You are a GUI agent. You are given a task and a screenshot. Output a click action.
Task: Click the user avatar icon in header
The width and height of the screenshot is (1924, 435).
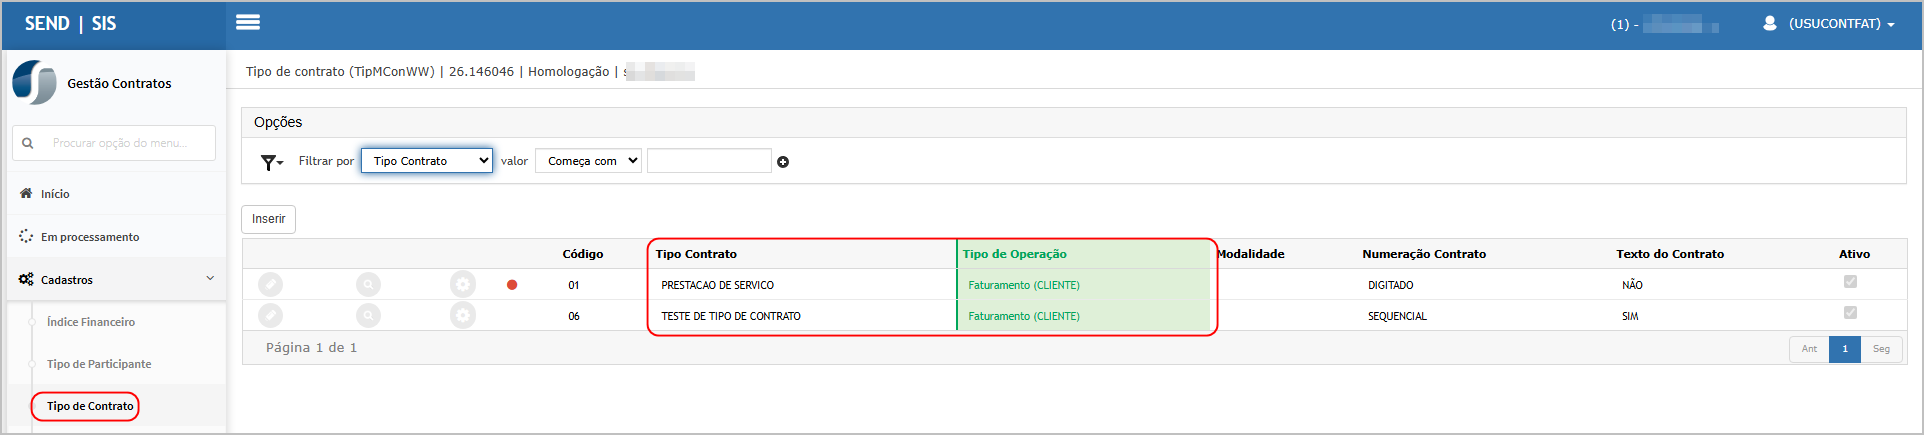click(x=1769, y=23)
